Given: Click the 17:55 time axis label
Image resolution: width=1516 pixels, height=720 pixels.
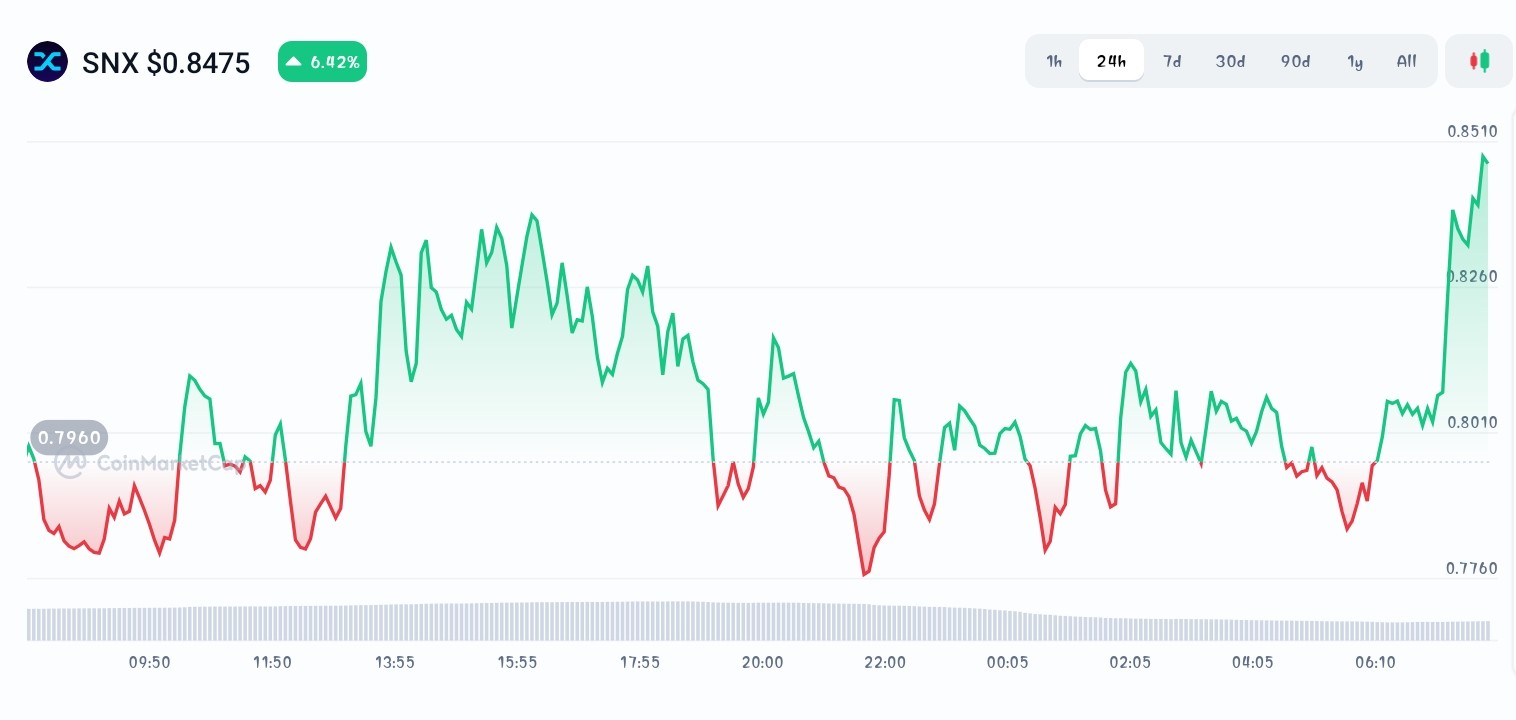Looking at the screenshot, I should coord(640,662).
